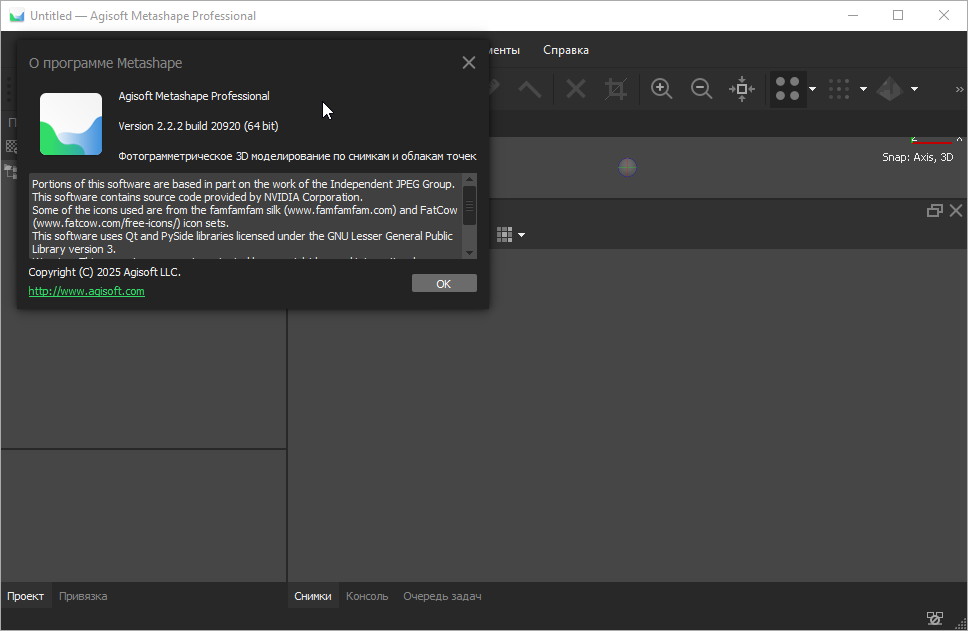
Task: Click the 'Version 2.2.2 build 20920 (64 bit)' text
Action: pos(198,126)
